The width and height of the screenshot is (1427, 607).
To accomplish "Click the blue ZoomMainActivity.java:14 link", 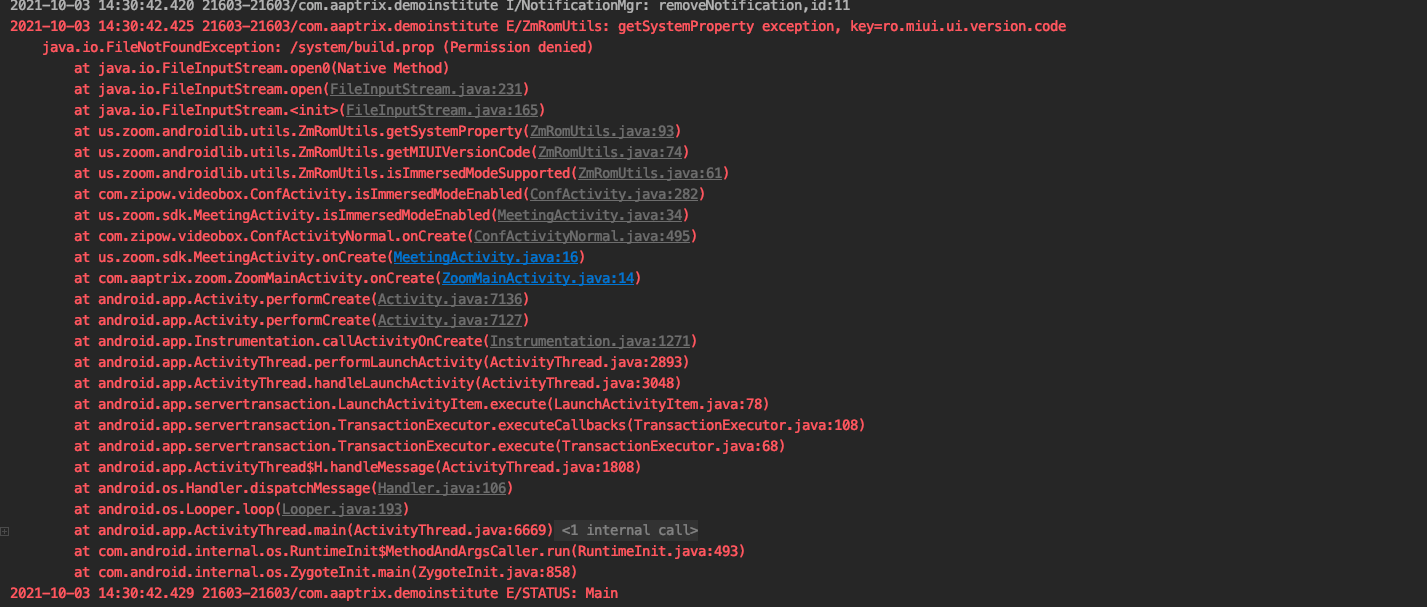I will [x=538, y=278].
